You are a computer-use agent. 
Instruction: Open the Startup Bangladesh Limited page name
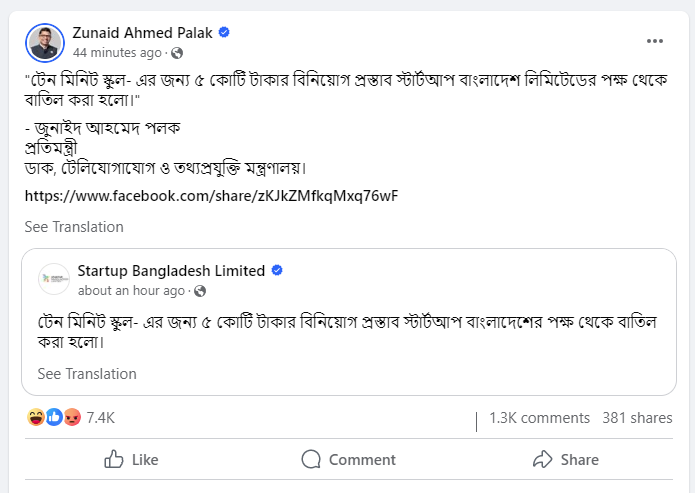click(x=171, y=271)
